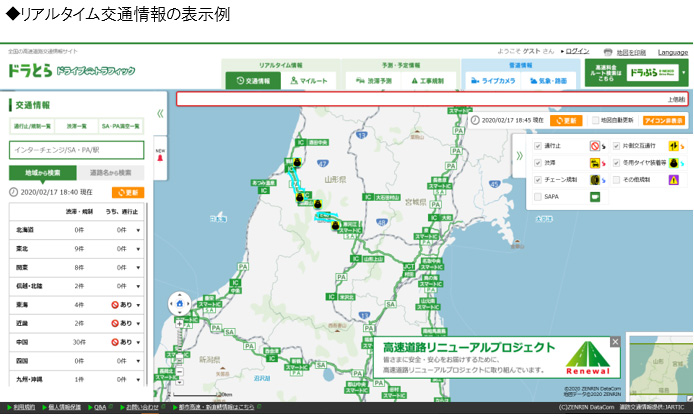The image size is (694, 416).
Task: Click the 渋滞 yellow car legend icon
Action: (x=594, y=162)
